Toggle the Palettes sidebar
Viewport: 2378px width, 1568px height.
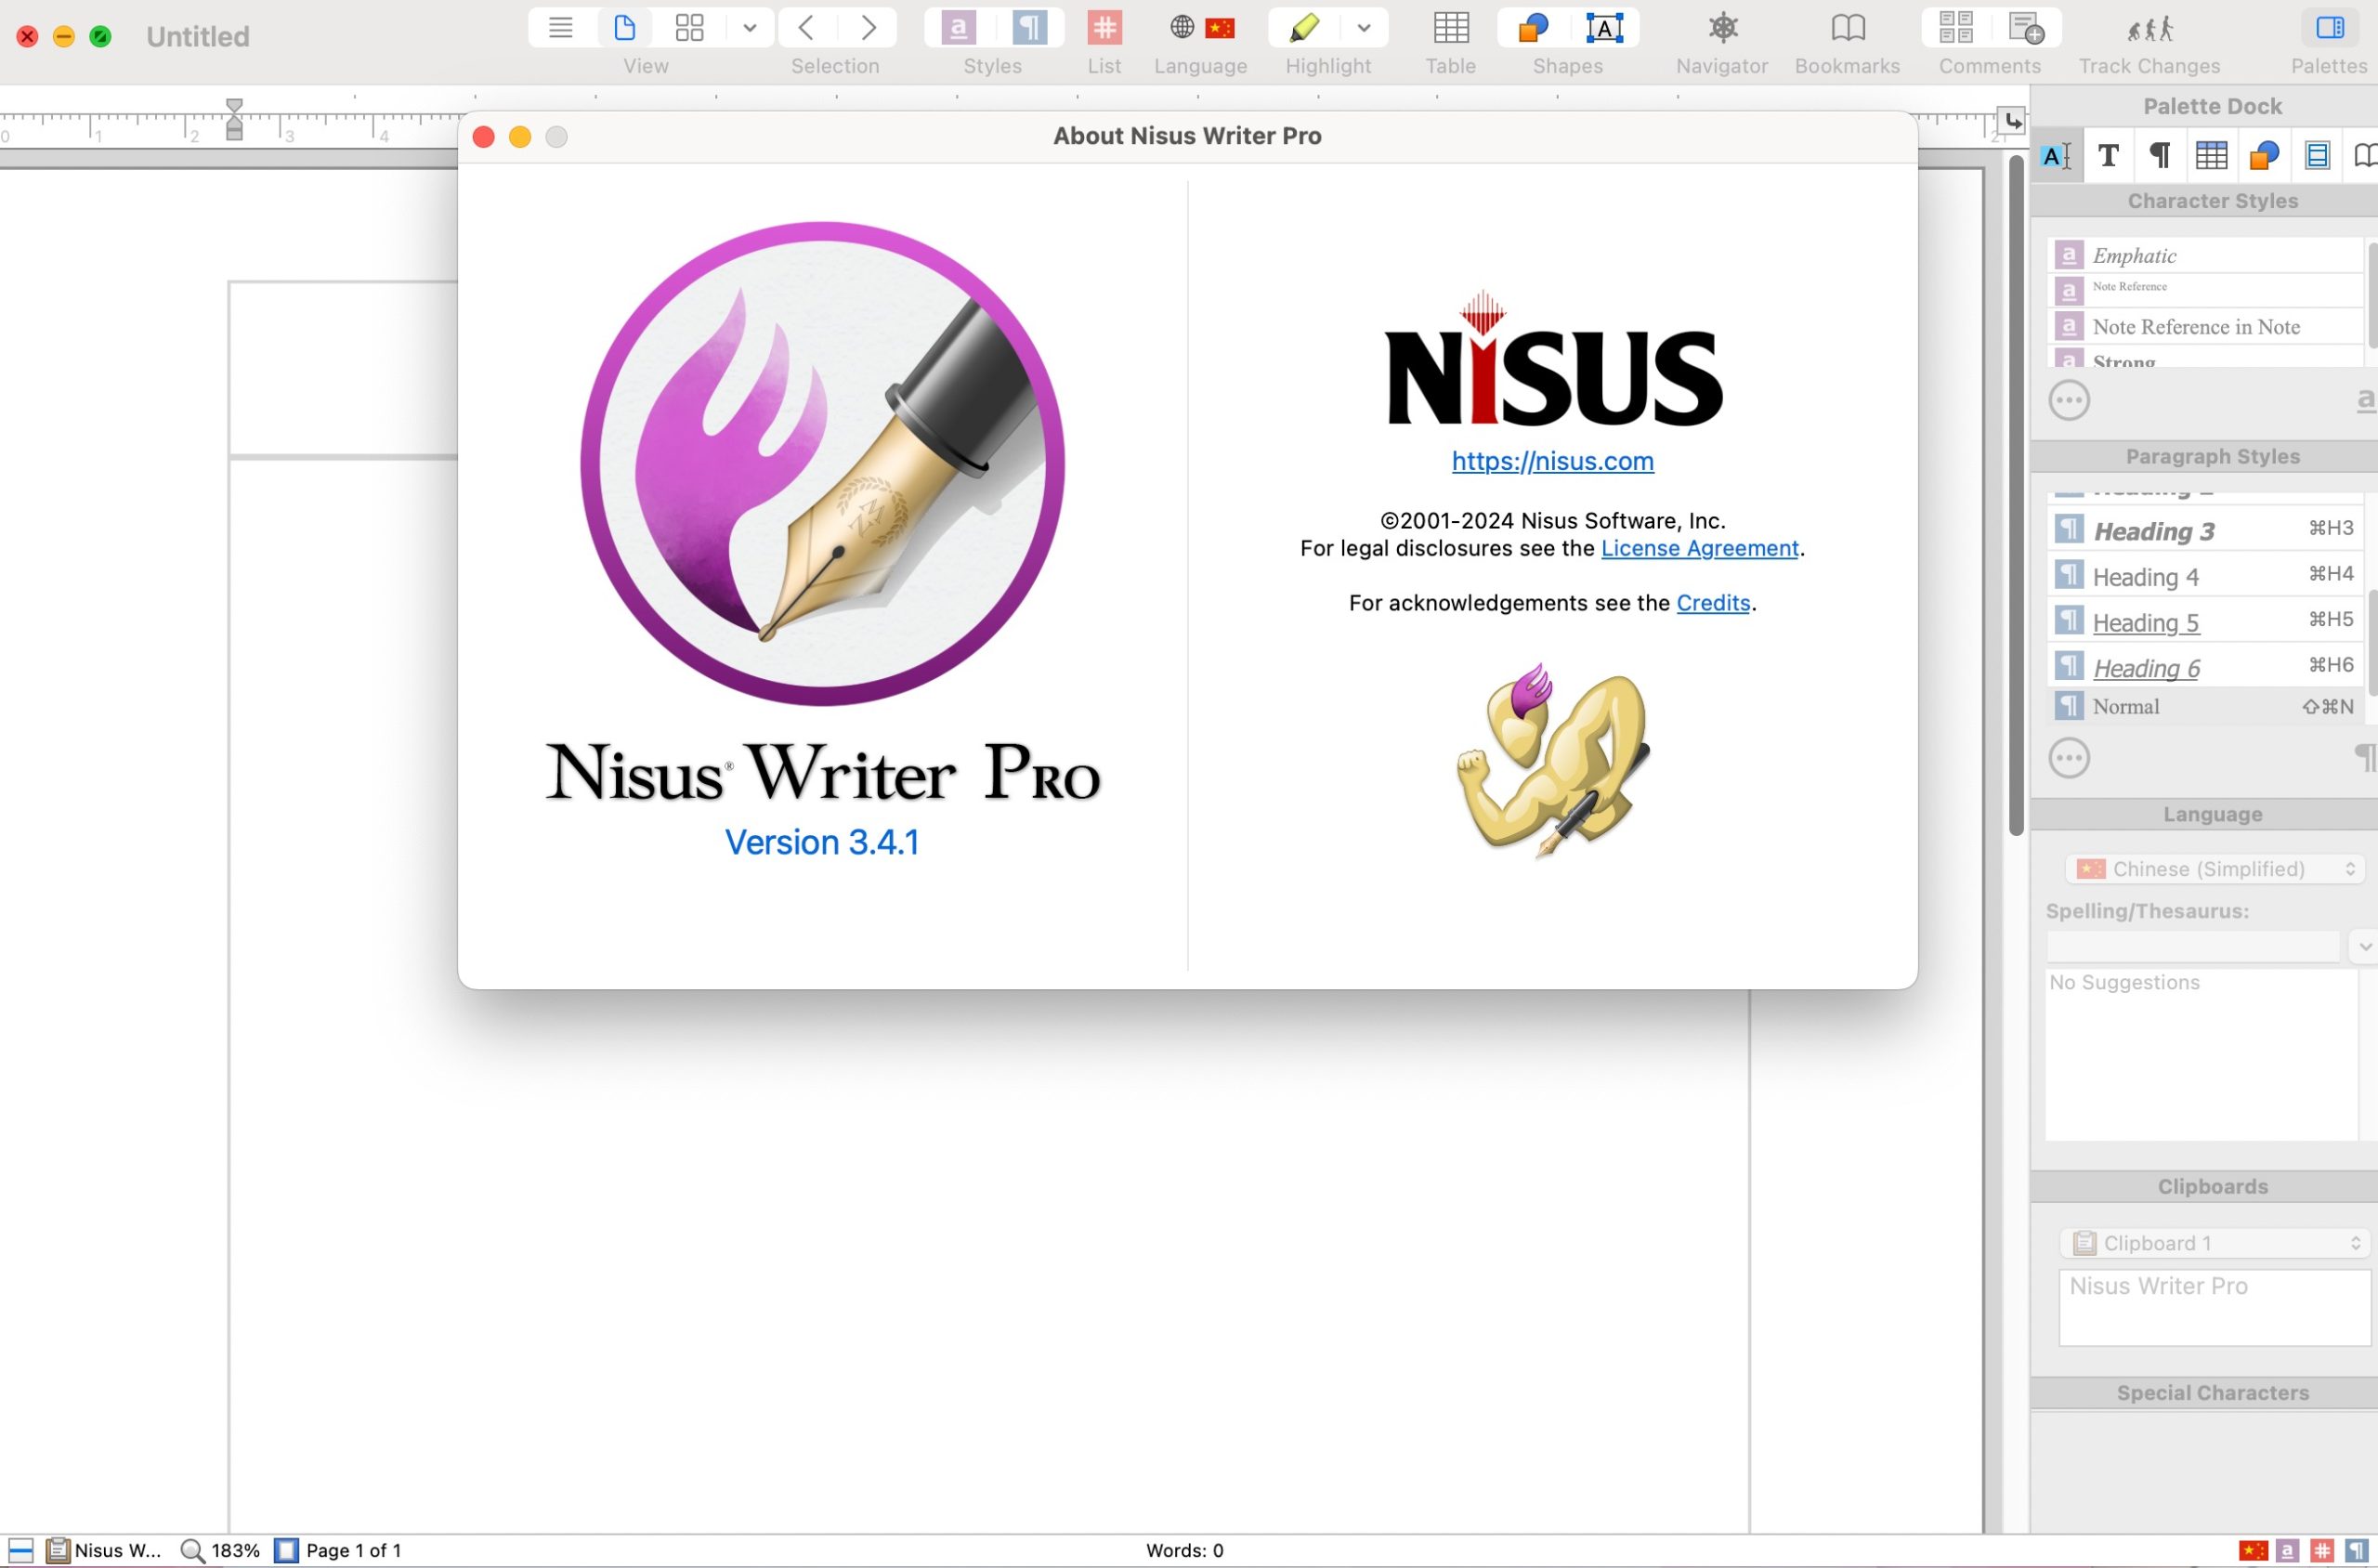2329,27
